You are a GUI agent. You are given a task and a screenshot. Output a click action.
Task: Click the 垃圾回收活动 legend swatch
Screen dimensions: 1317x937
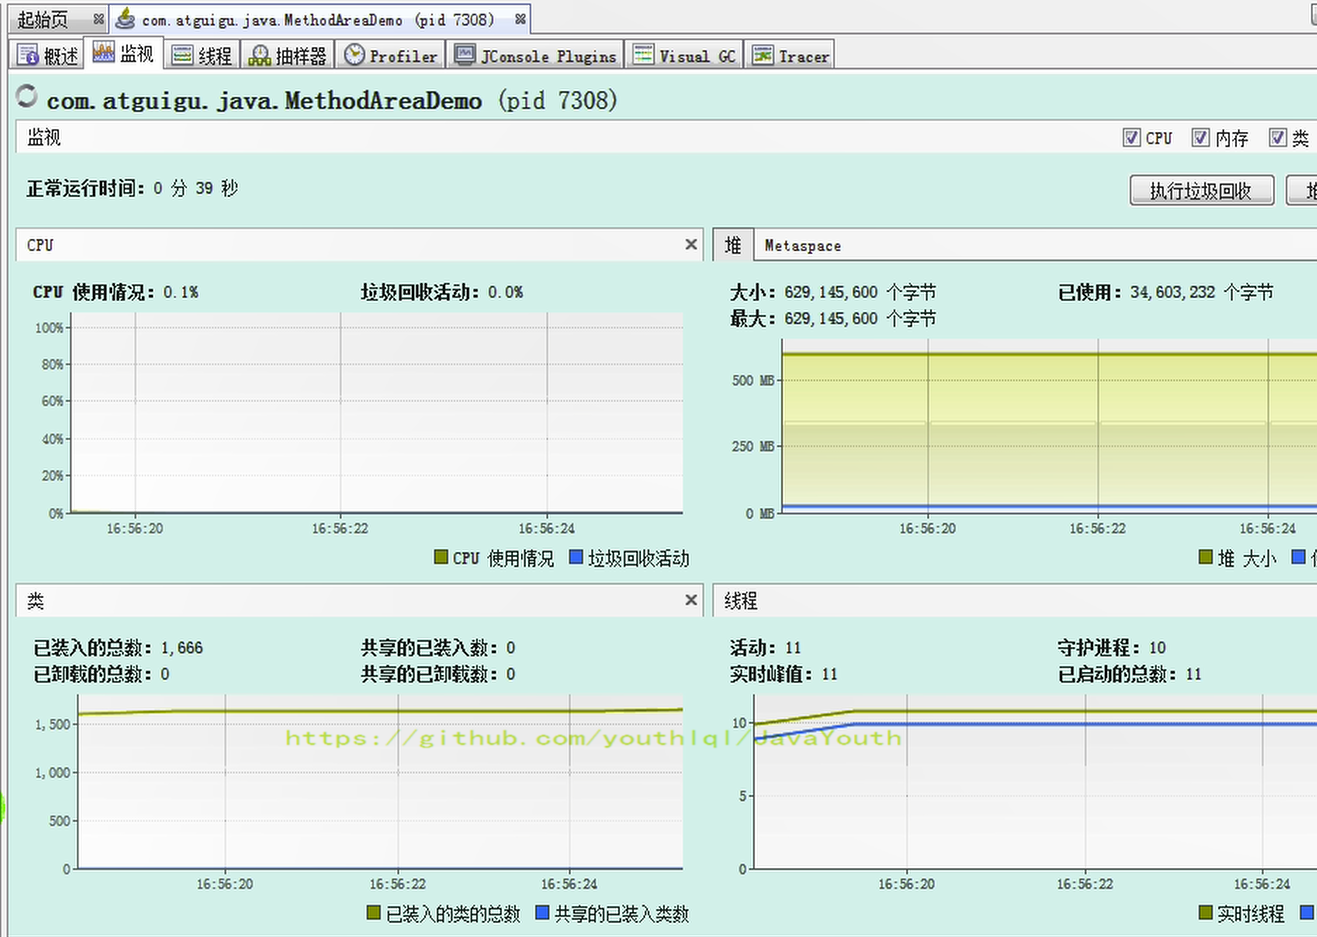576,557
